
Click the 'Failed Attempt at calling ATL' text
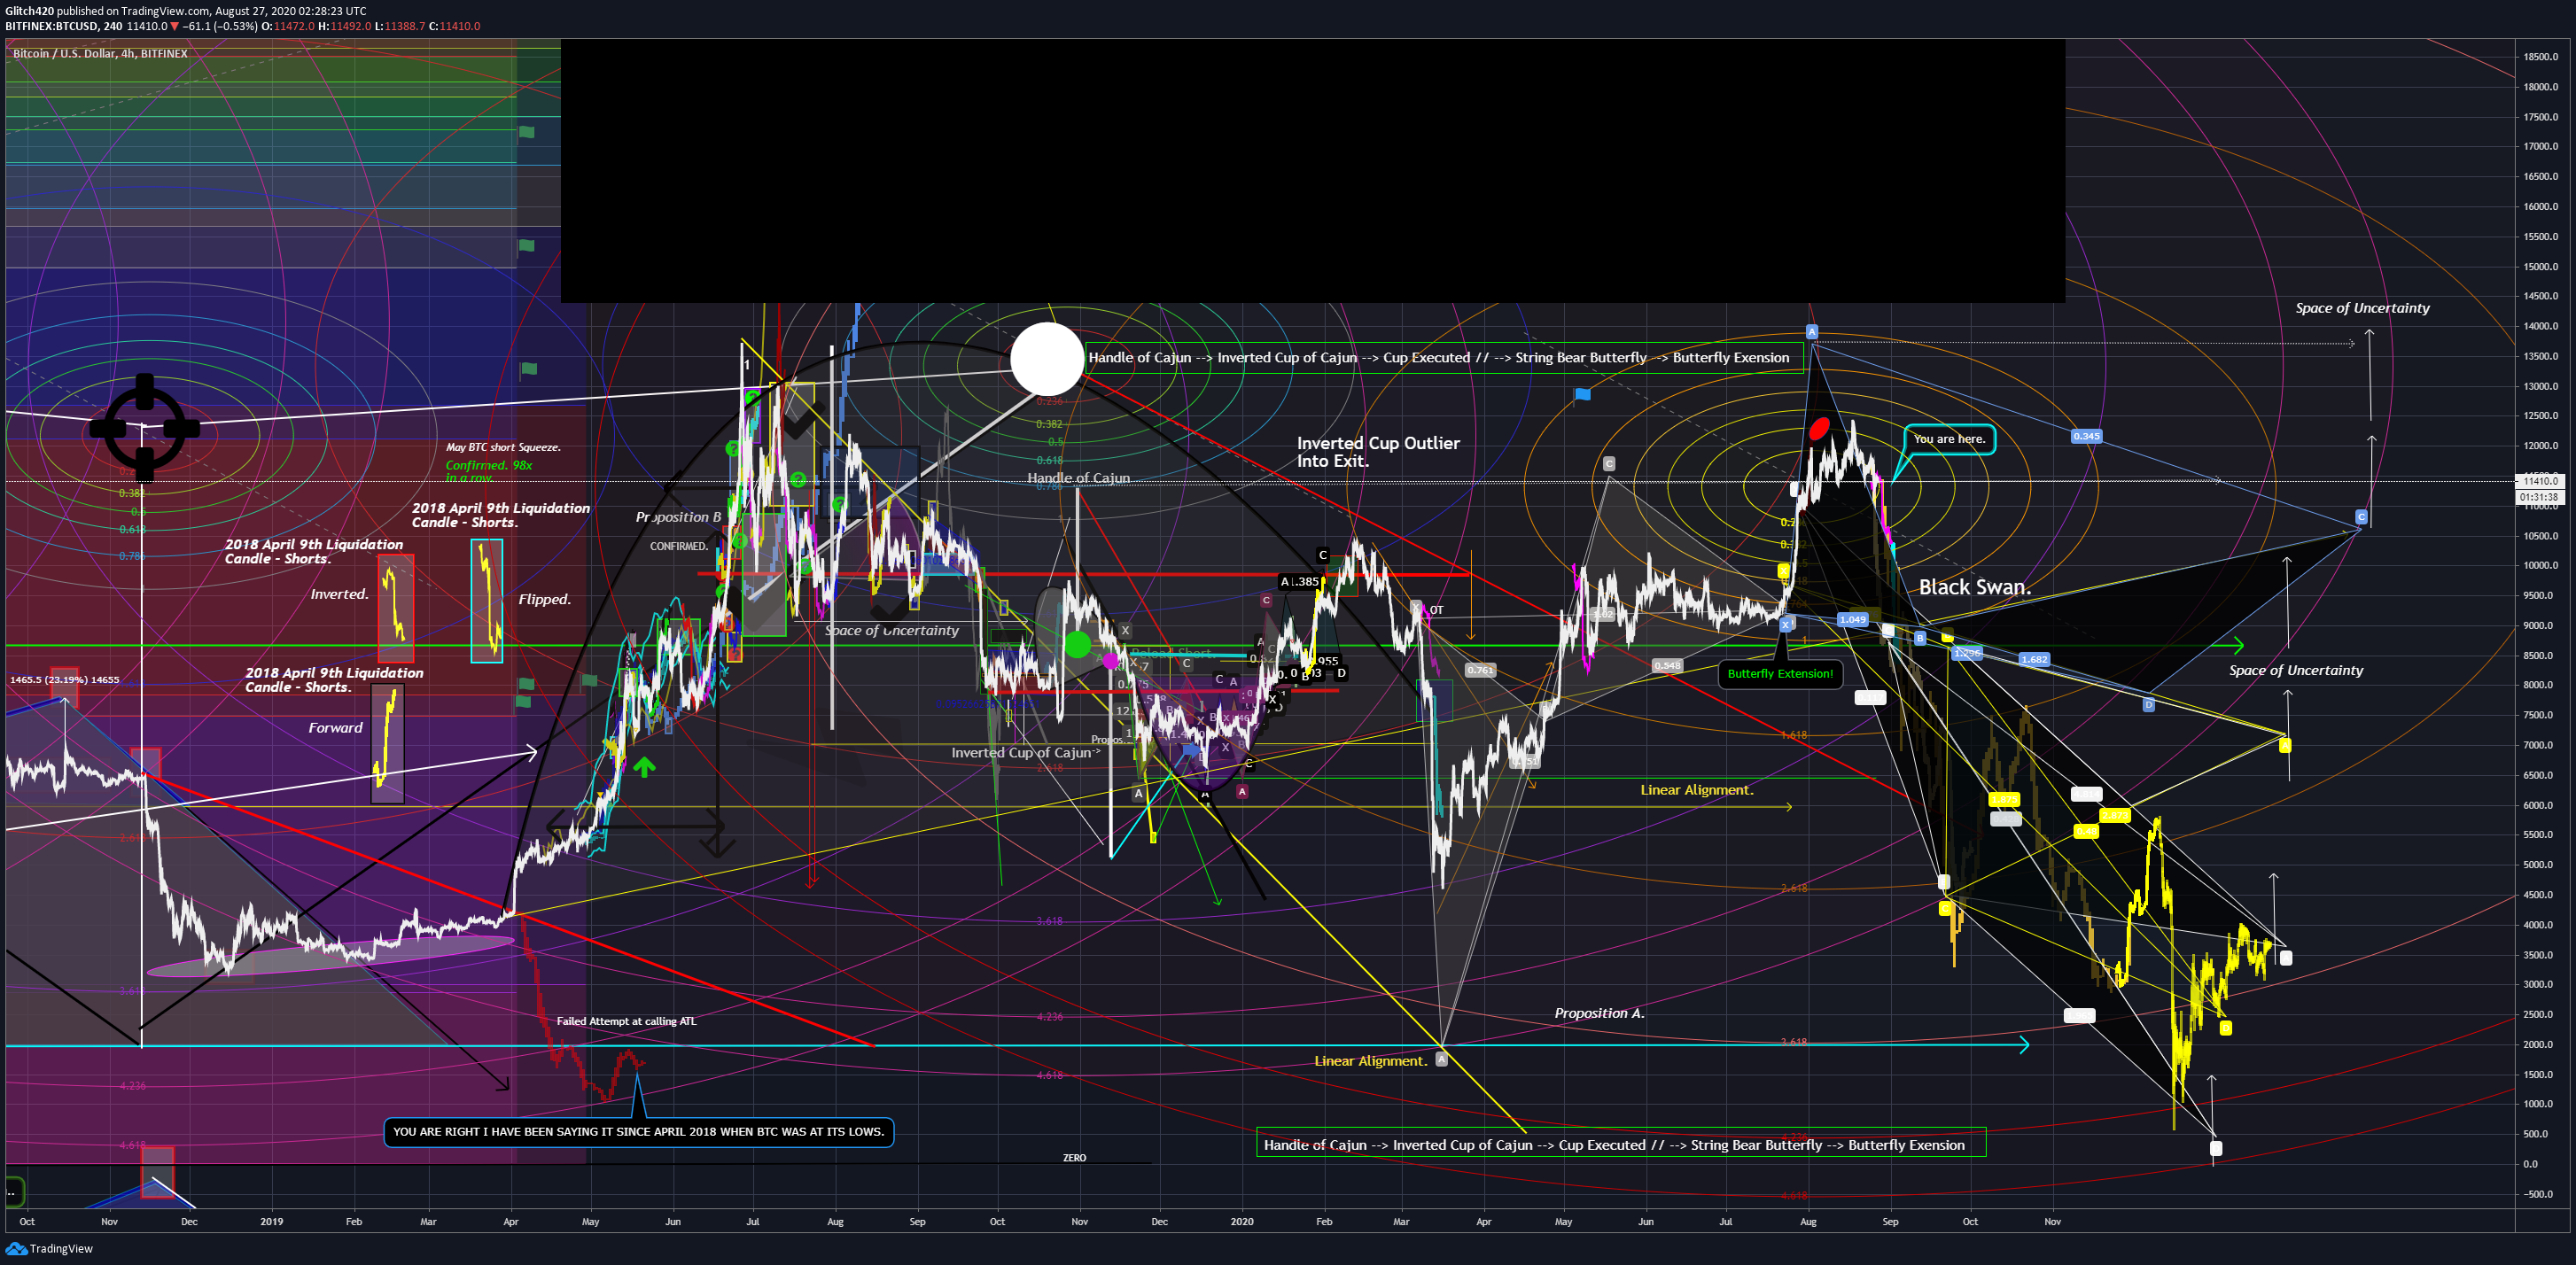click(x=626, y=1021)
